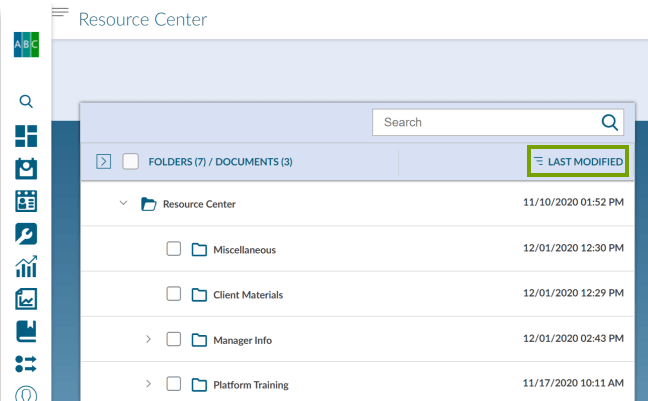Click the Resource Center page title

click(x=143, y=19)
